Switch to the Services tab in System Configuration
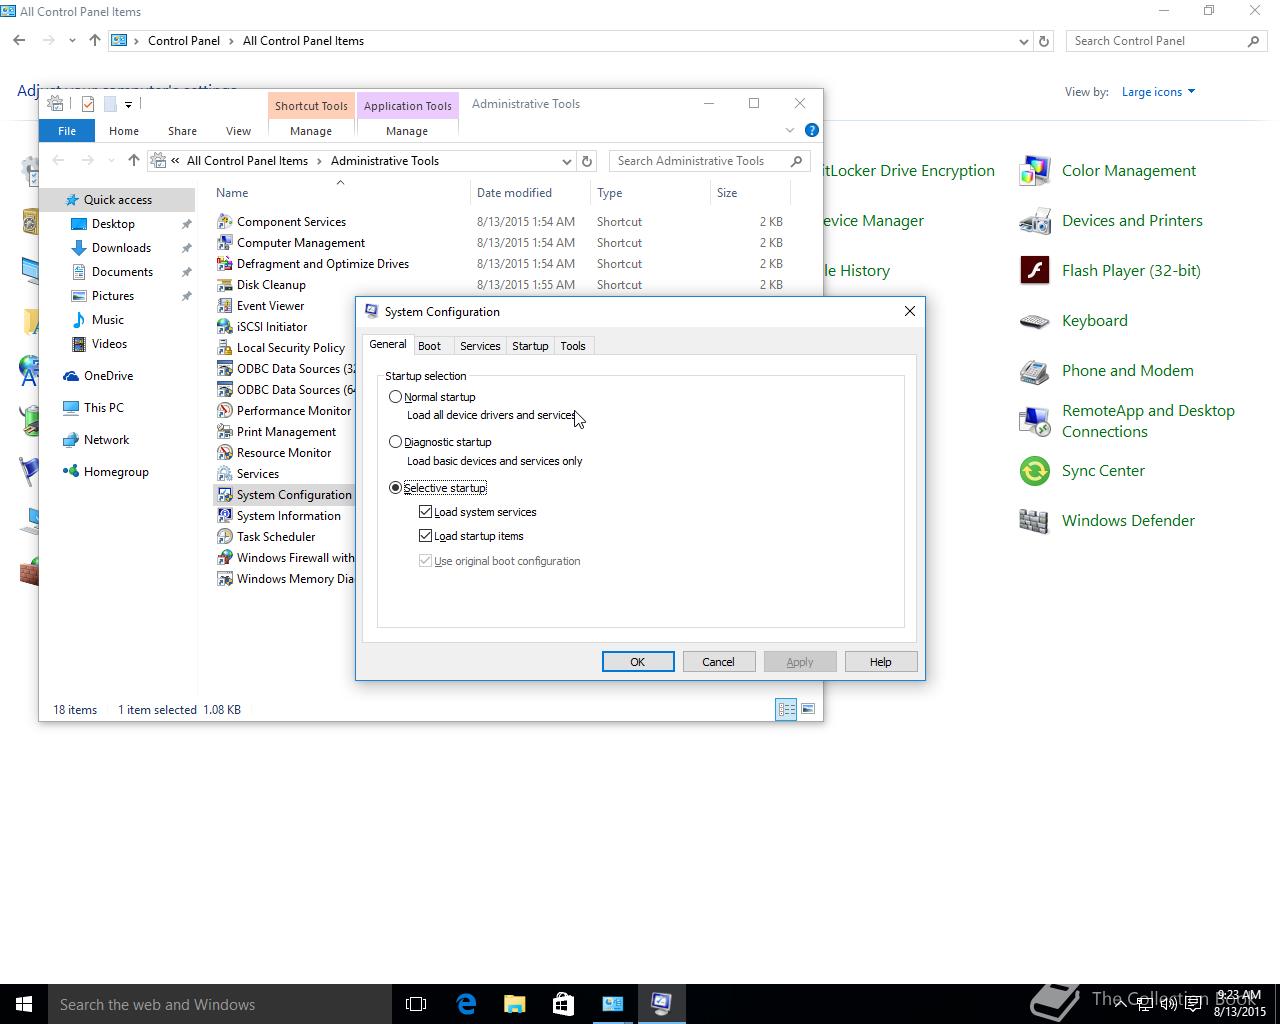The image size is (1280, 1024). click(x=480, y=346)
